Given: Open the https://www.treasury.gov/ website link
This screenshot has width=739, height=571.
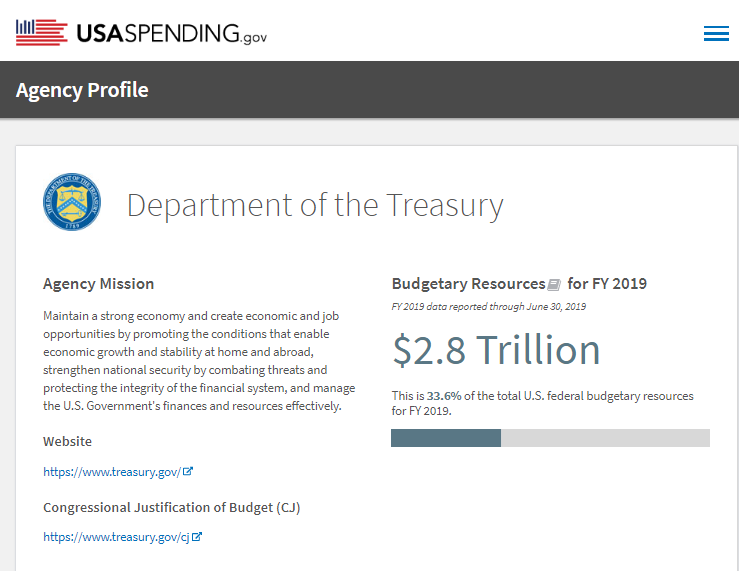Looking at the screenshot, I should (x=112, y=472).
